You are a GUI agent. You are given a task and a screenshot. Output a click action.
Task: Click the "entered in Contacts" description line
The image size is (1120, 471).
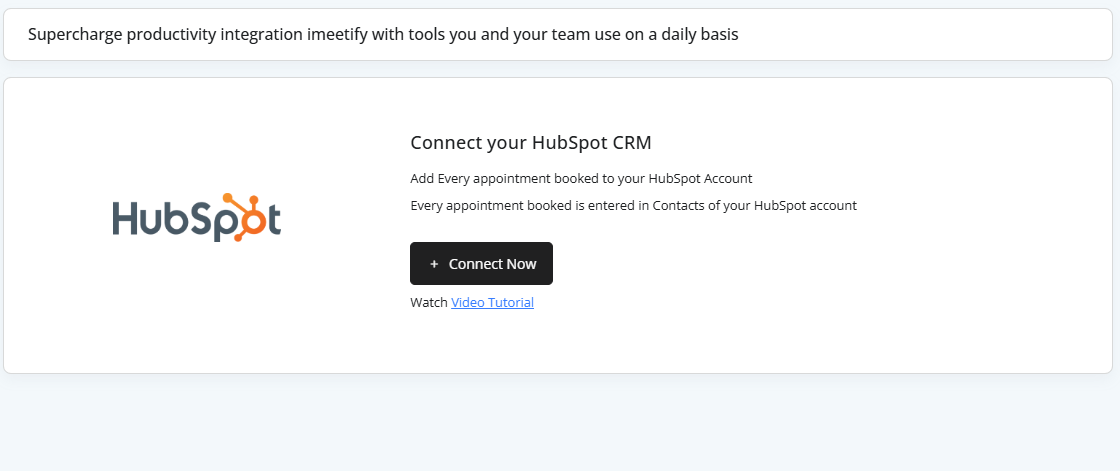click(x=633, y=206)
